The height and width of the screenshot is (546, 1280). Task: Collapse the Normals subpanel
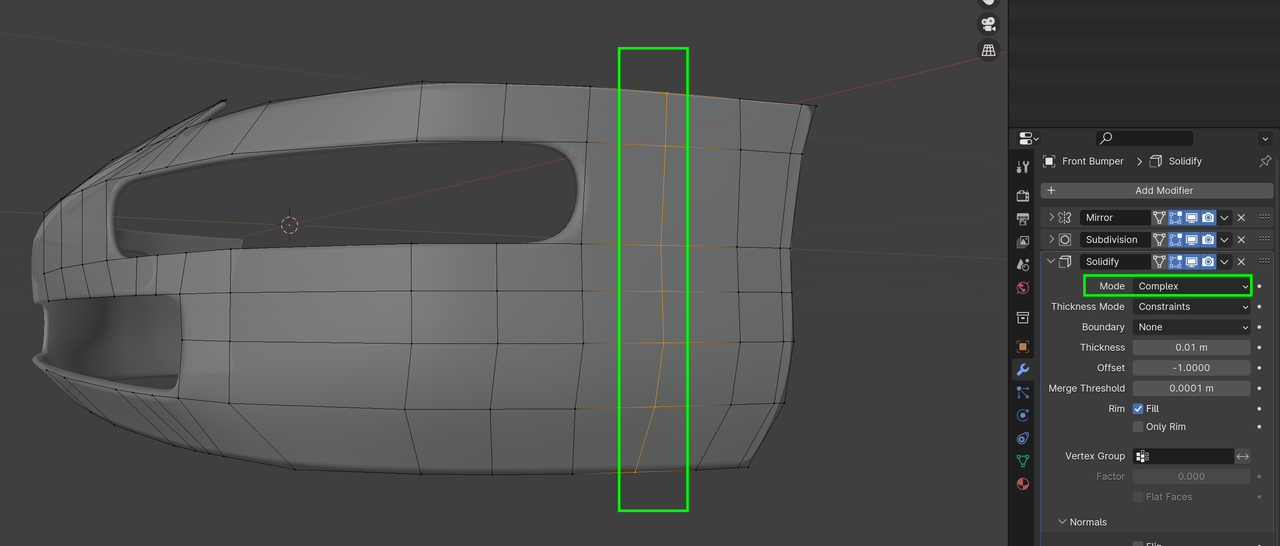coord(1063,522)
